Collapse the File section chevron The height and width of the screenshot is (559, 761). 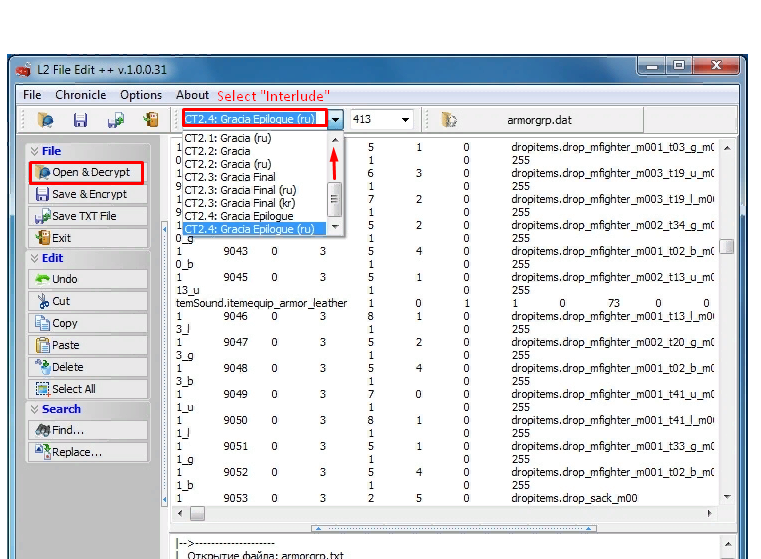coord(34,151)
